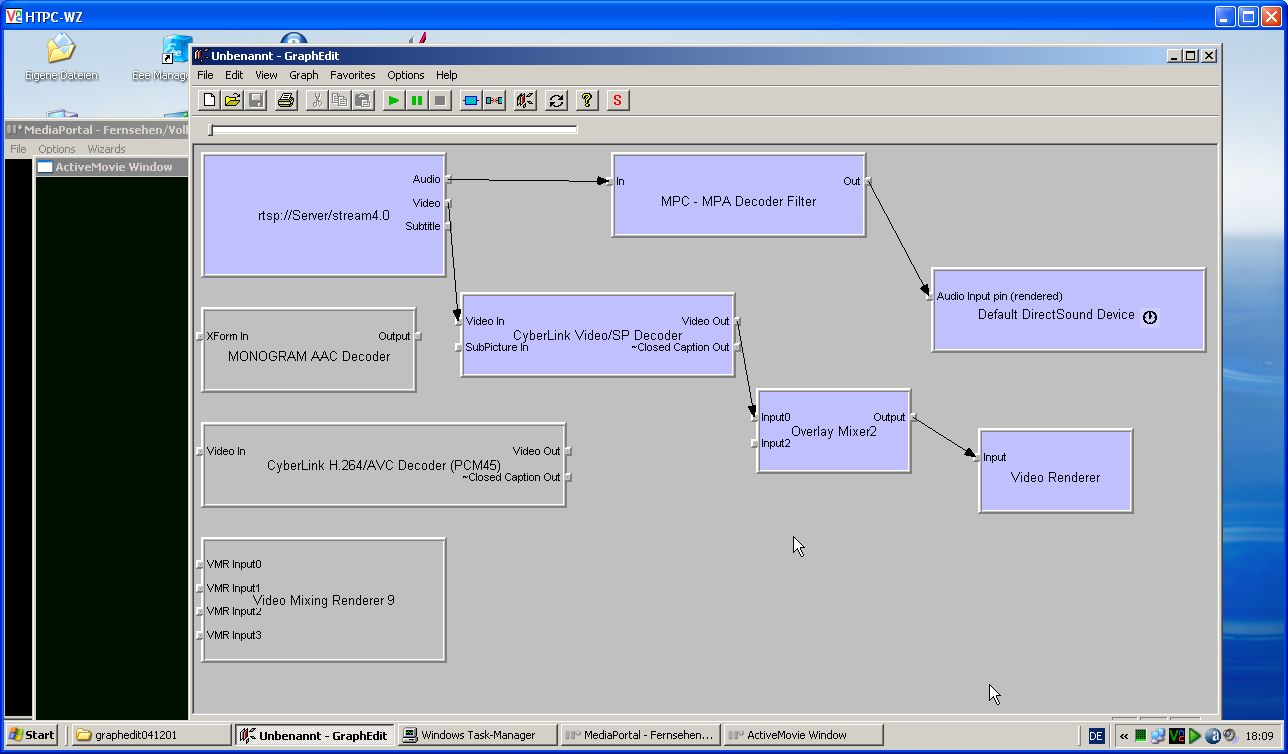Save the graph with the floppy disk icon
Image resolution: width=1288 pixels, height=754 pixels.
point(255,100)
